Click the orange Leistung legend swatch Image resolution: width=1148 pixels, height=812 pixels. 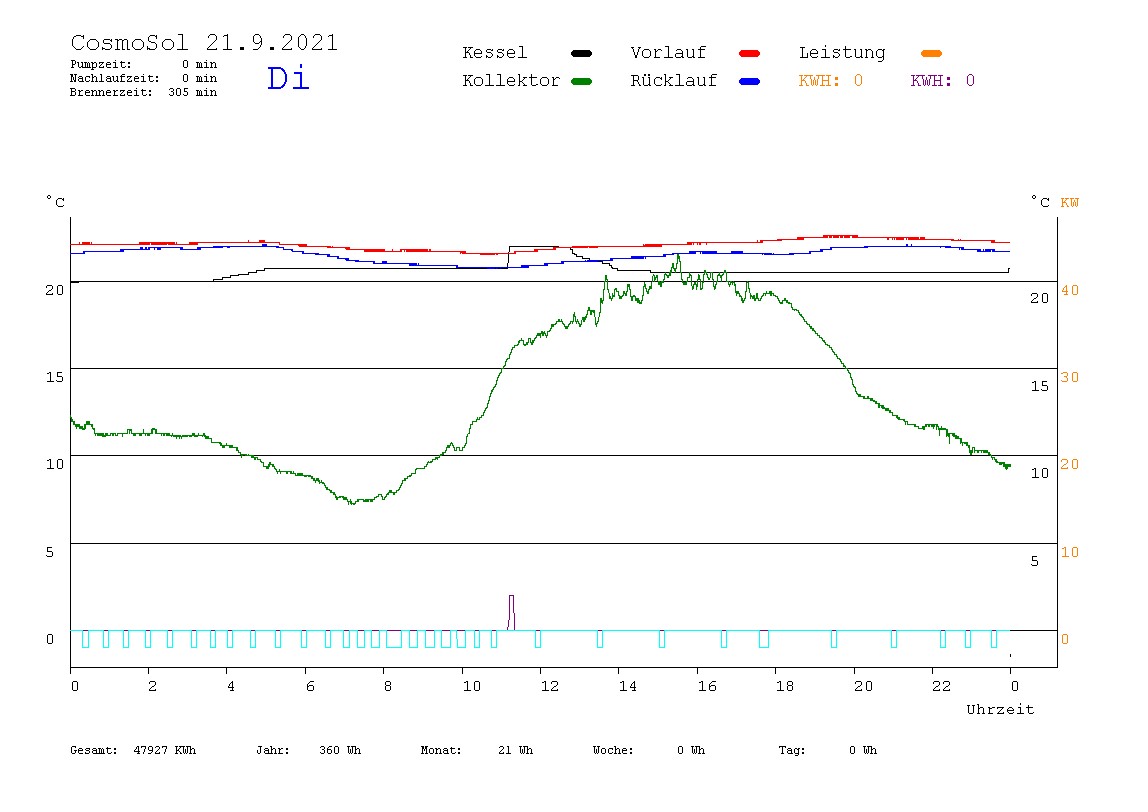pyautogui.click(x=931, y=53)
